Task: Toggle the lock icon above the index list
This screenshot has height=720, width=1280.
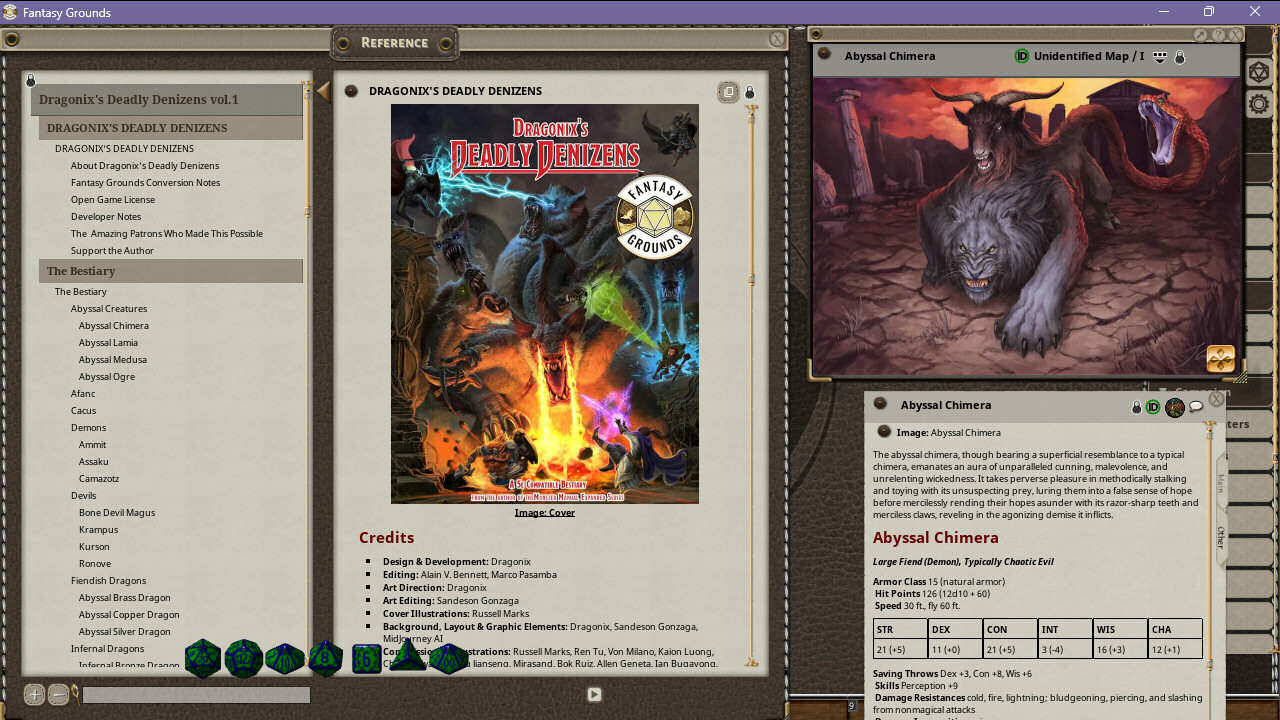Action: point(30,80)
